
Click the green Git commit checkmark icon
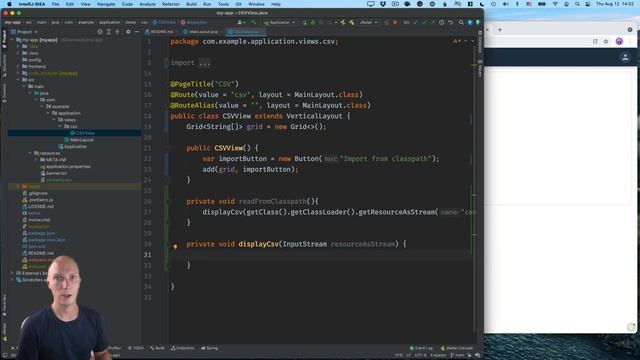point(424,22)
